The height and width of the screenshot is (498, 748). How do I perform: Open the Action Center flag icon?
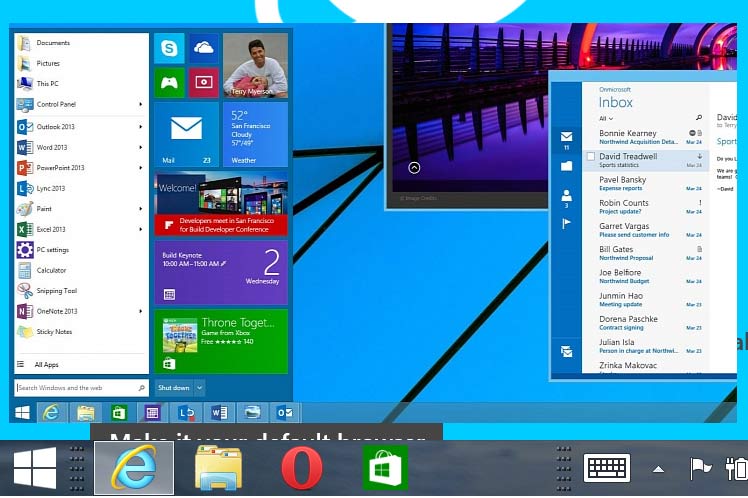[700, 468]
